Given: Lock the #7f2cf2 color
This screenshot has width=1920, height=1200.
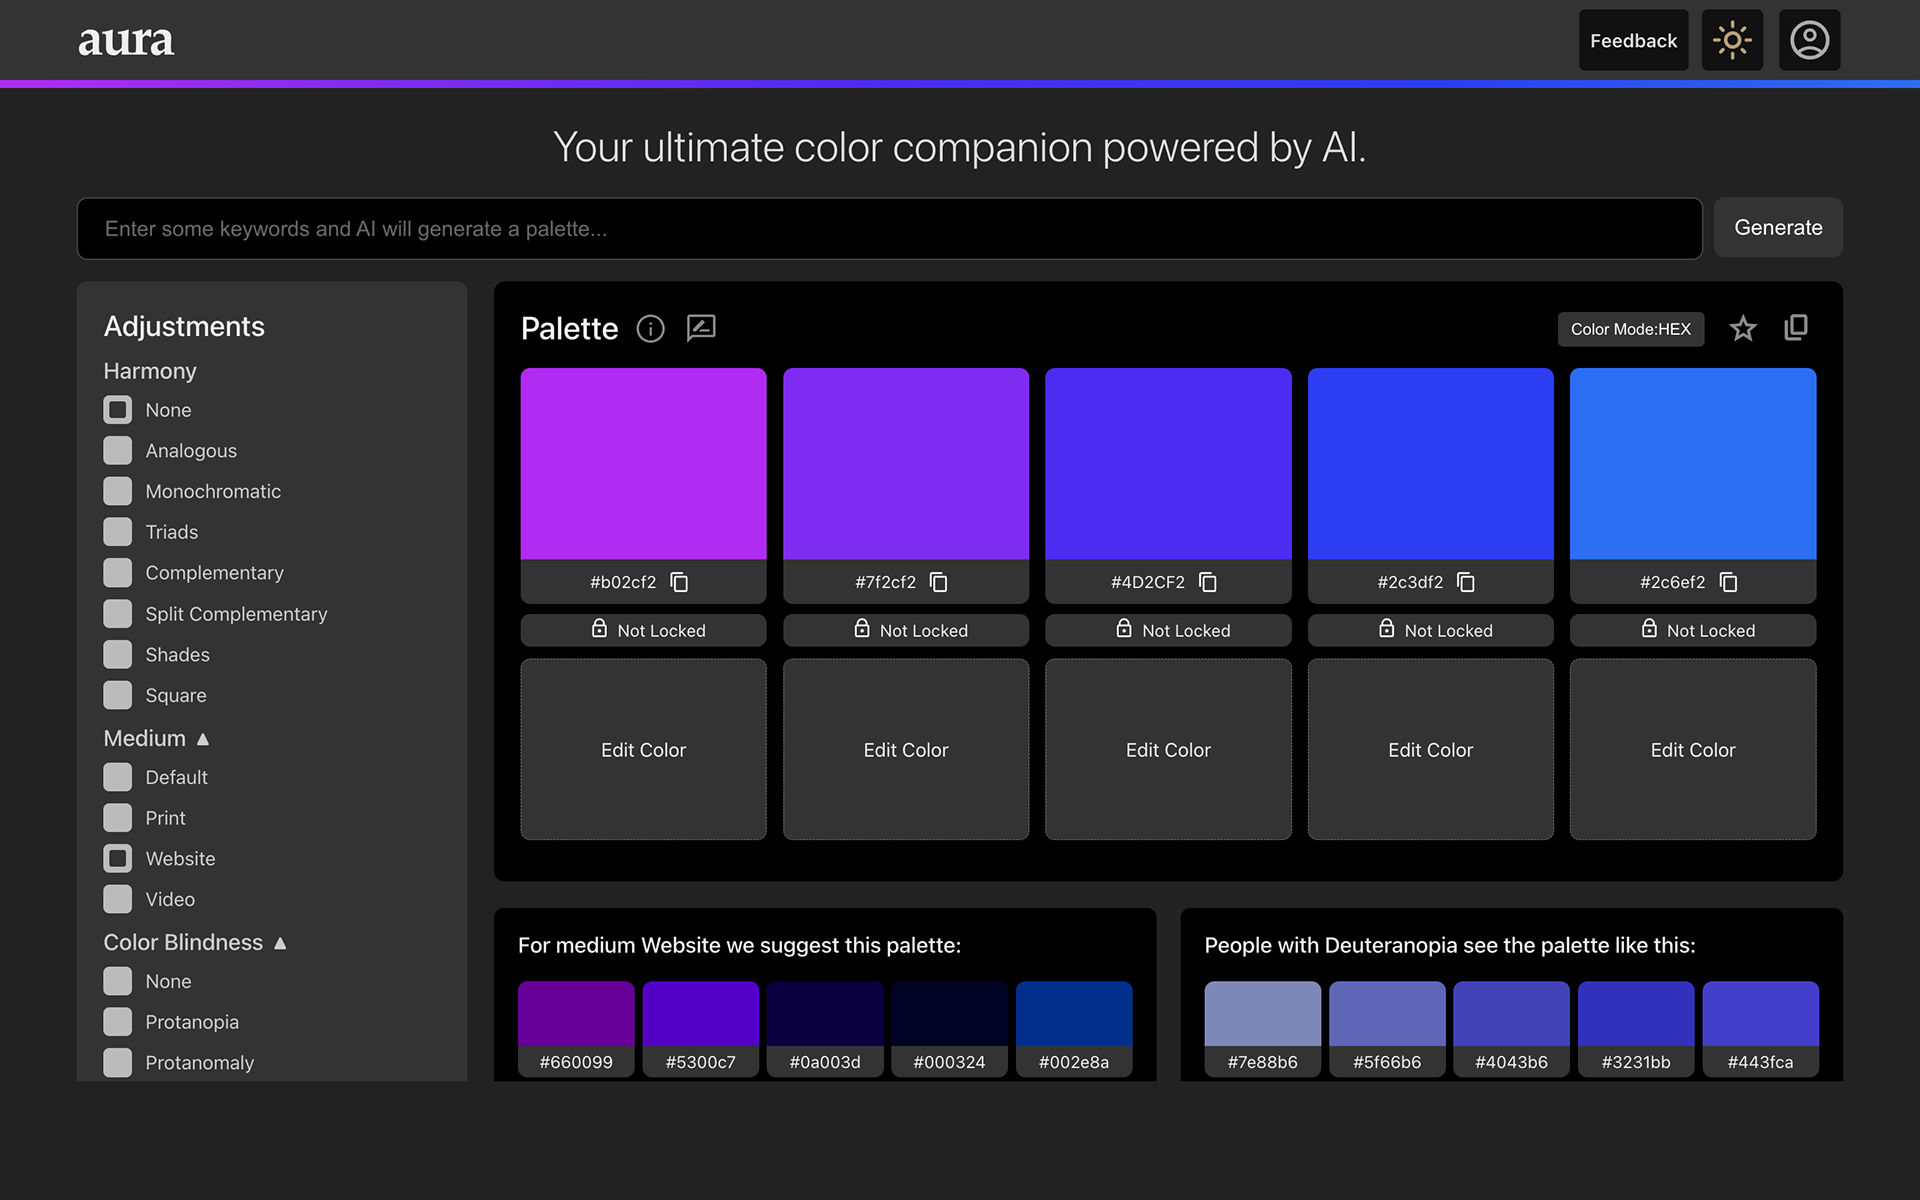Looking at the screenshot, I should [x=905, y=630].
